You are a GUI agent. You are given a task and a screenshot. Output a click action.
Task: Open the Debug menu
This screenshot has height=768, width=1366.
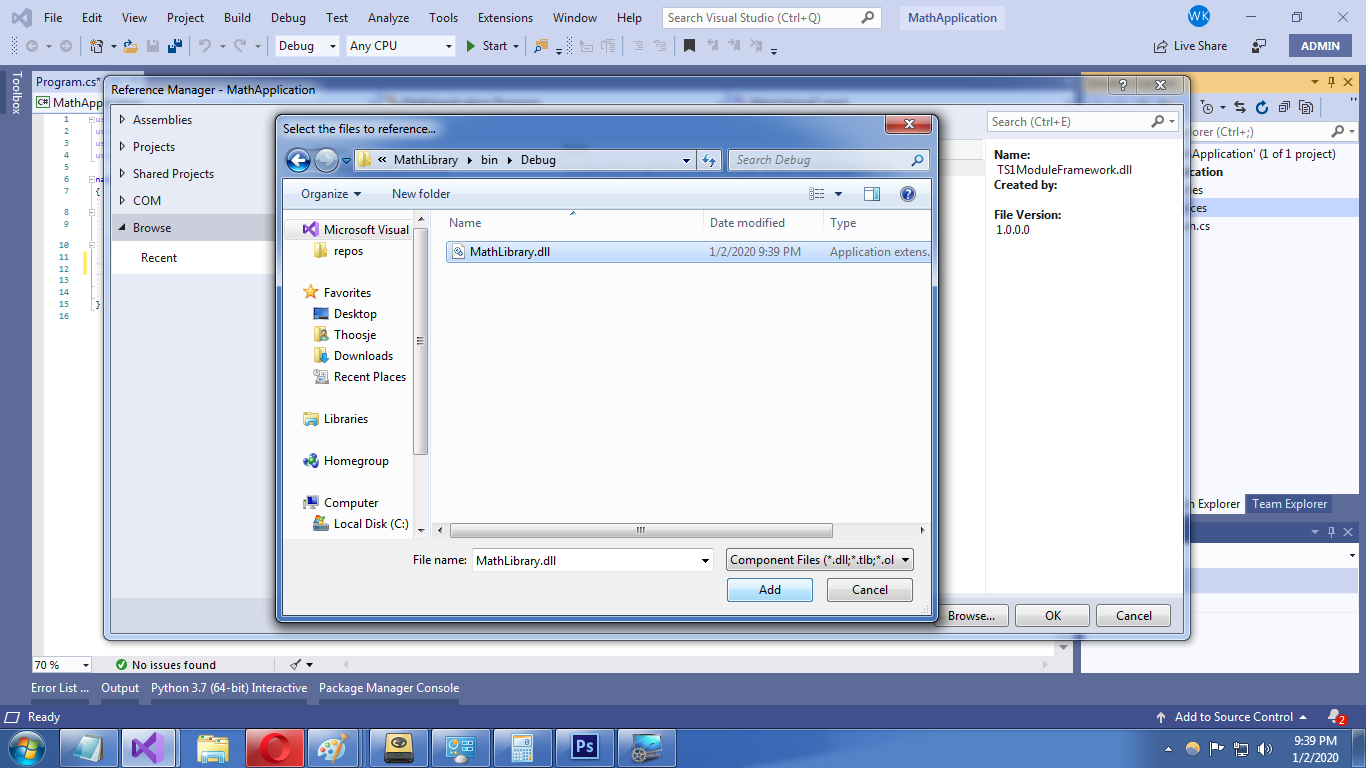click(288, 18)
